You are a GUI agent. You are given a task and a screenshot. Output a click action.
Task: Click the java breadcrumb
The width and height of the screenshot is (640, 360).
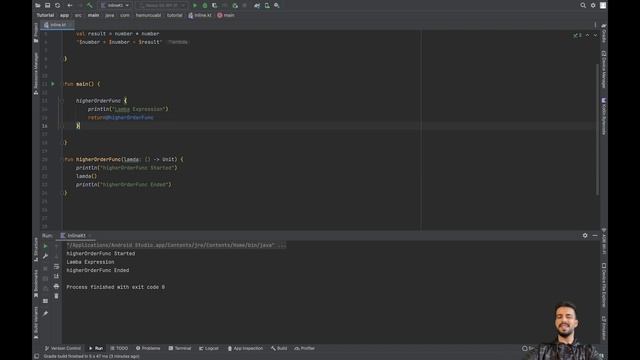[110, 15]
